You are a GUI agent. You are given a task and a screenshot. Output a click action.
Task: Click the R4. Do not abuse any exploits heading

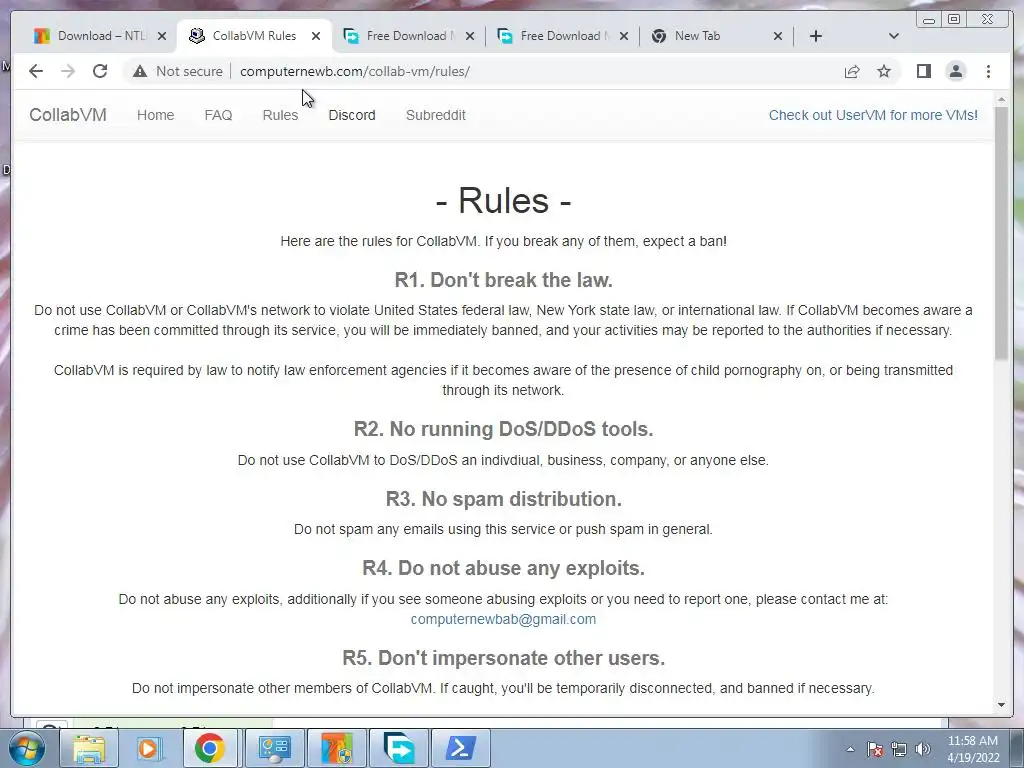pos(504,568)
